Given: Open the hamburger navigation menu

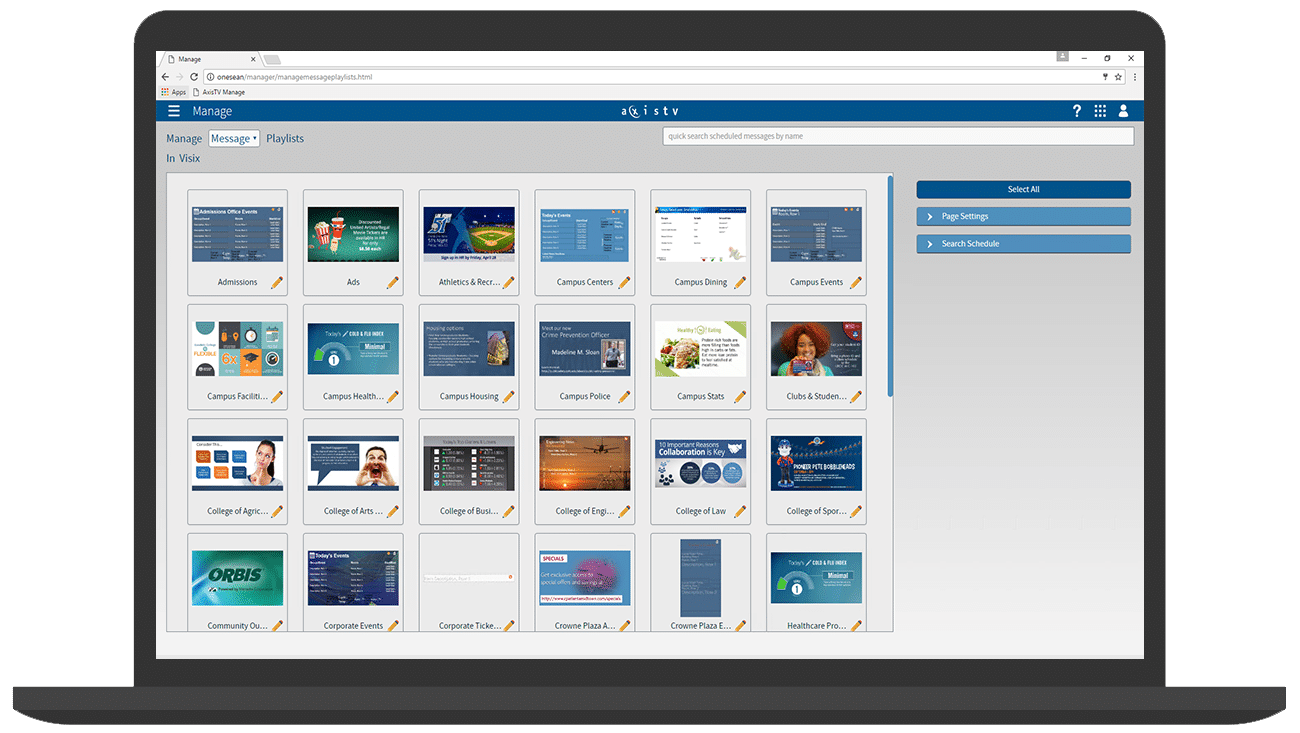Looking at the screenshot, I should pyautogui.click(x=174, y=111).
